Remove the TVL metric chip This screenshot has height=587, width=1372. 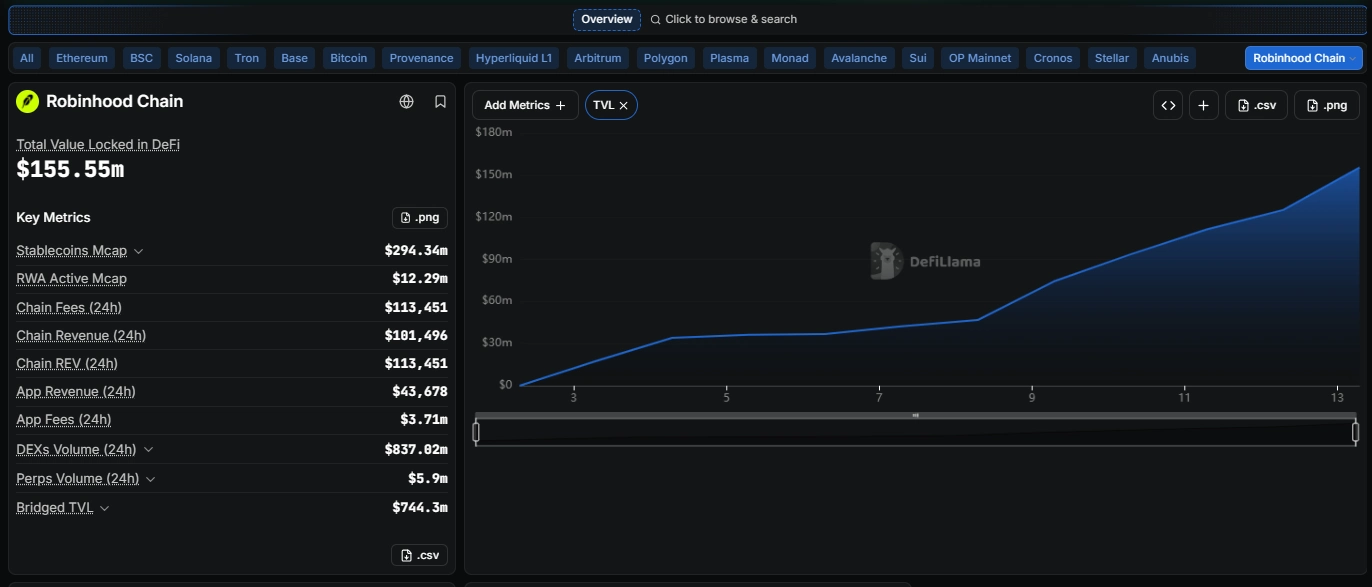click(x=624, y=105)
